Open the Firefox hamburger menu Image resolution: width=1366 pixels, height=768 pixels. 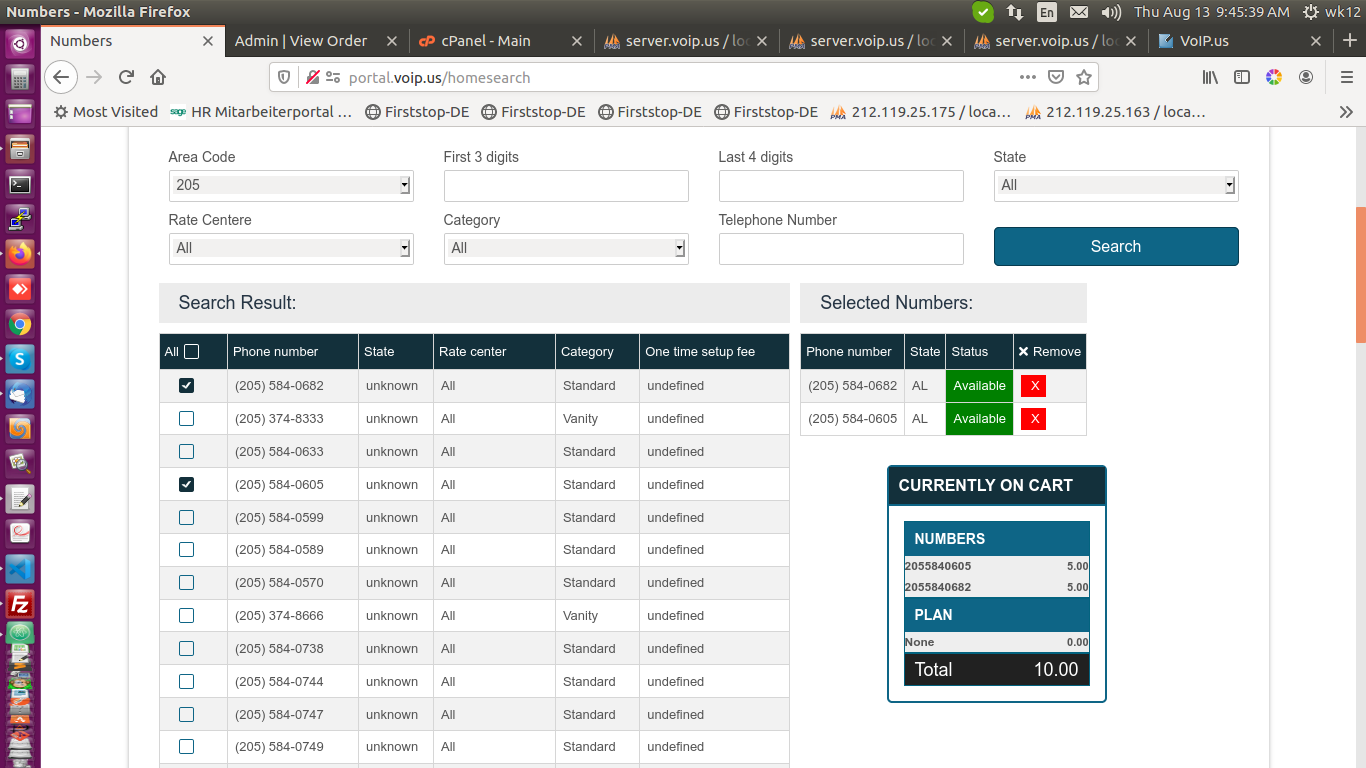1347,77
